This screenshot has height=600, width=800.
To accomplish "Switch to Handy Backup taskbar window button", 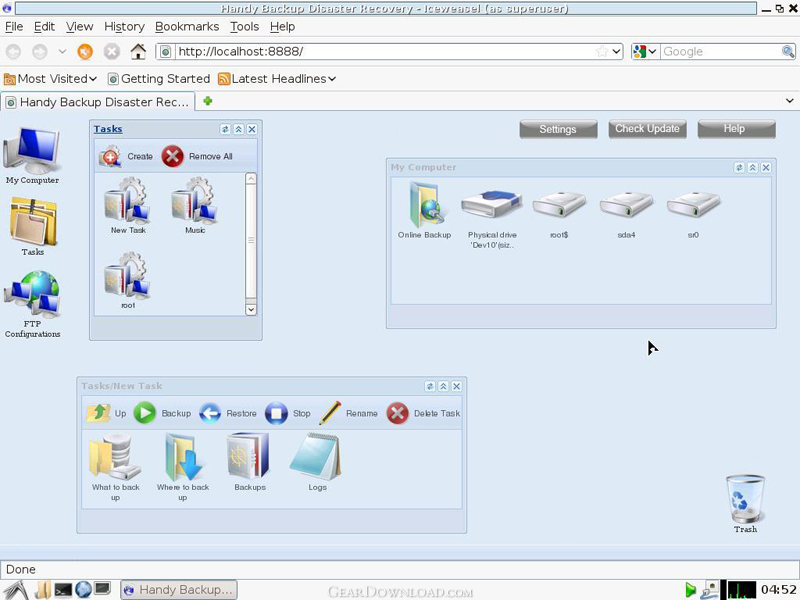I will coord(179,590).
